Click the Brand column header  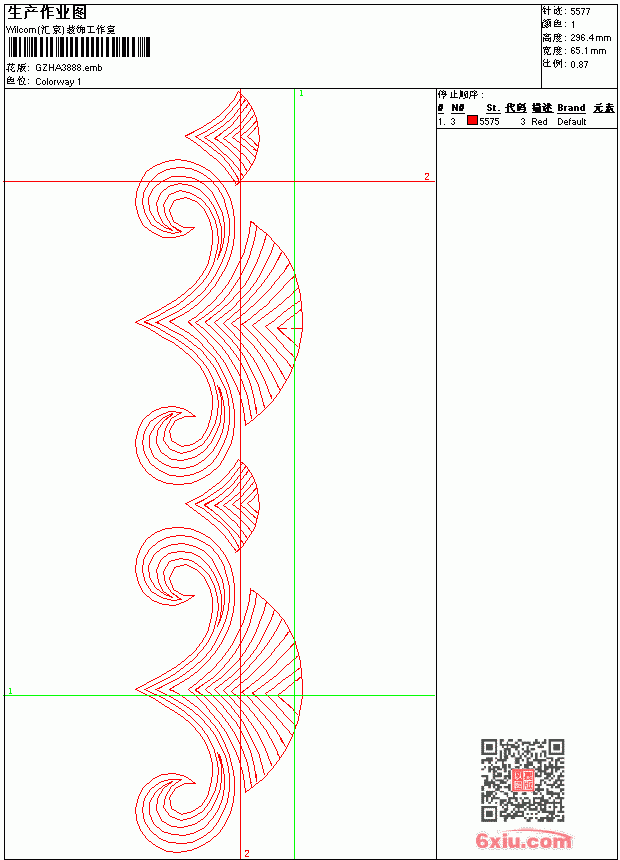(x=571, y=108)
